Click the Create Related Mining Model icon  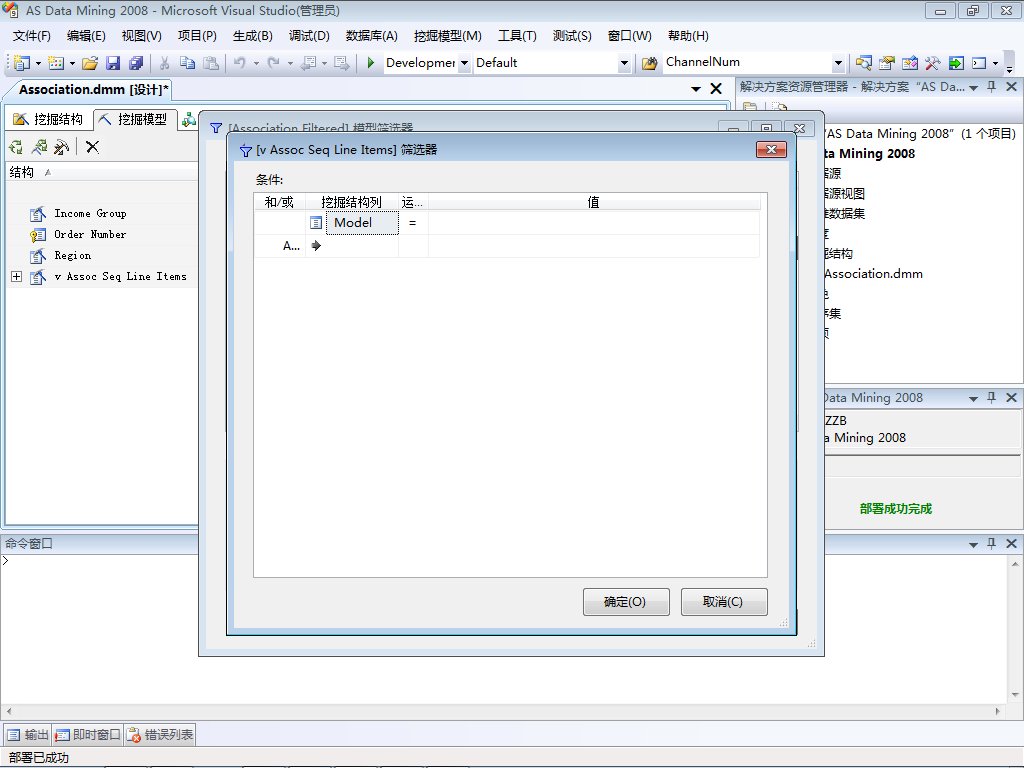tap(39, 147)
